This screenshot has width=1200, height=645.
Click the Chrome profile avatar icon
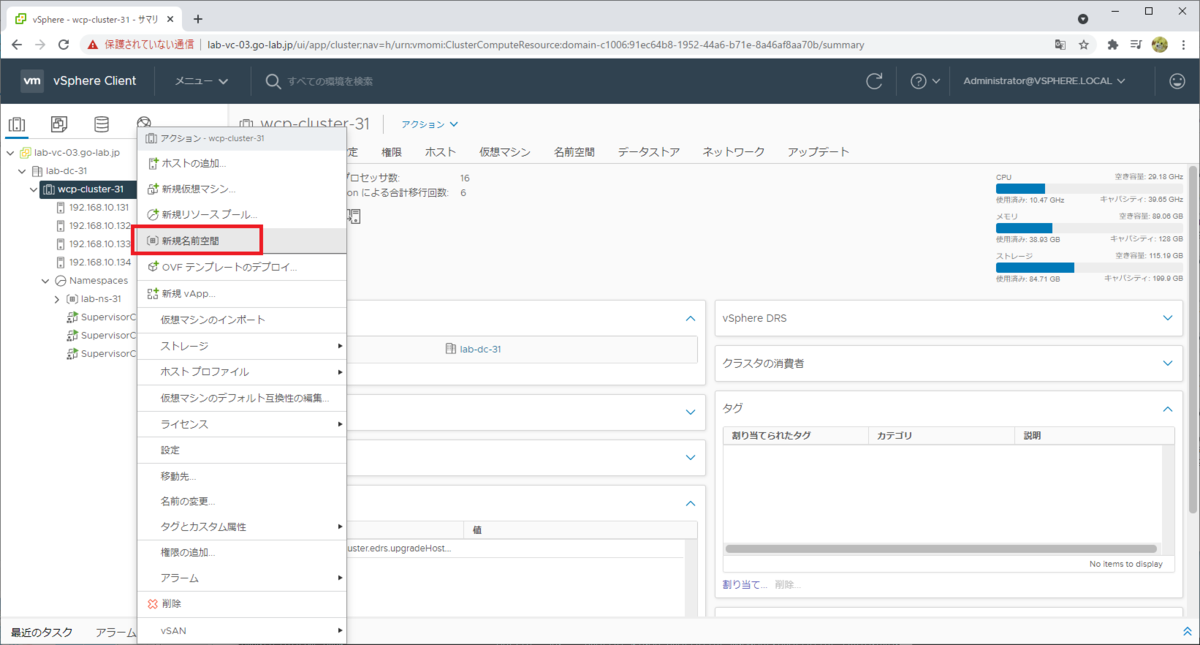coord(1160,45)
